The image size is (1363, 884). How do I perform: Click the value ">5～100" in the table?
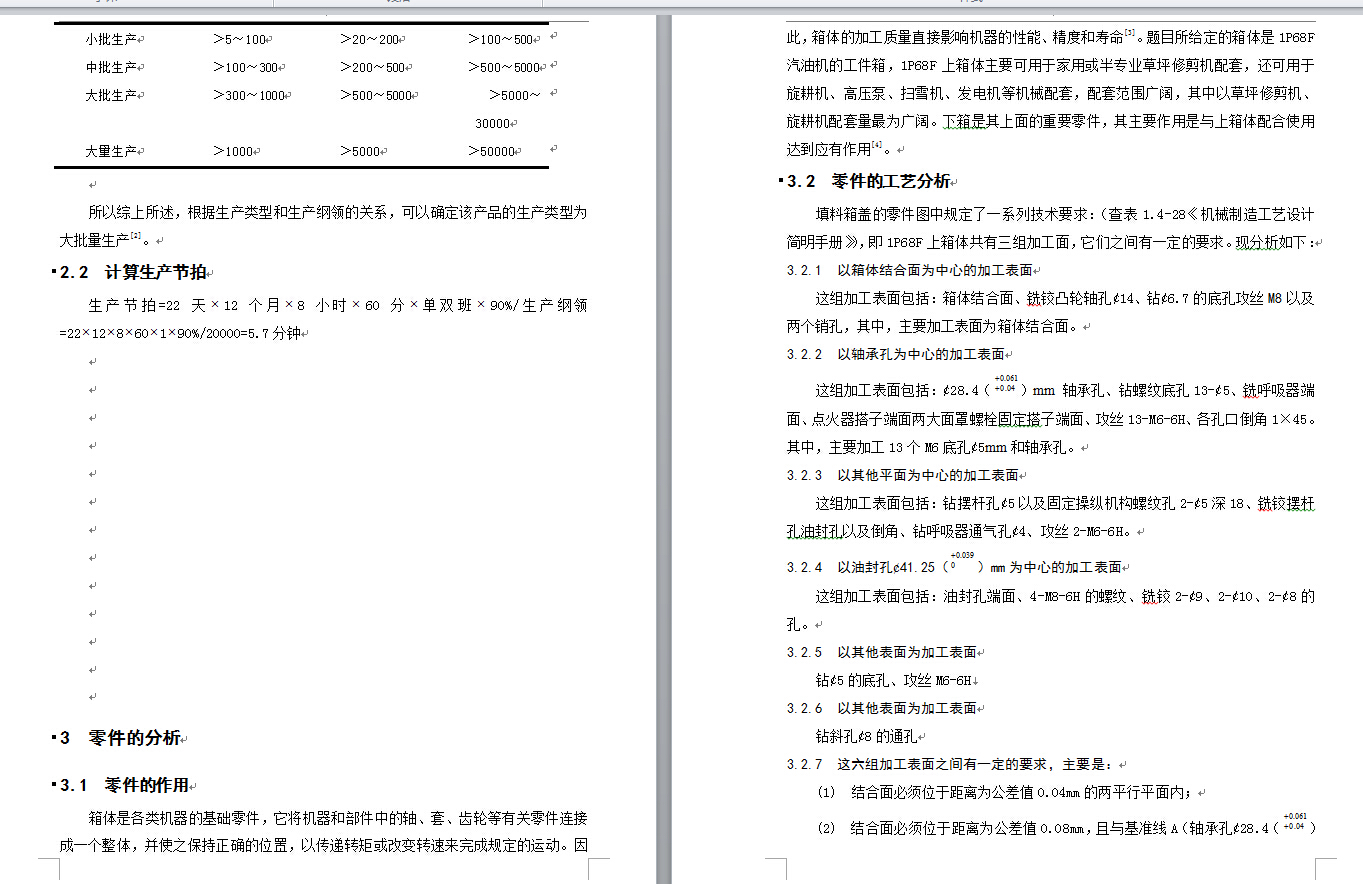coord(240,40)
